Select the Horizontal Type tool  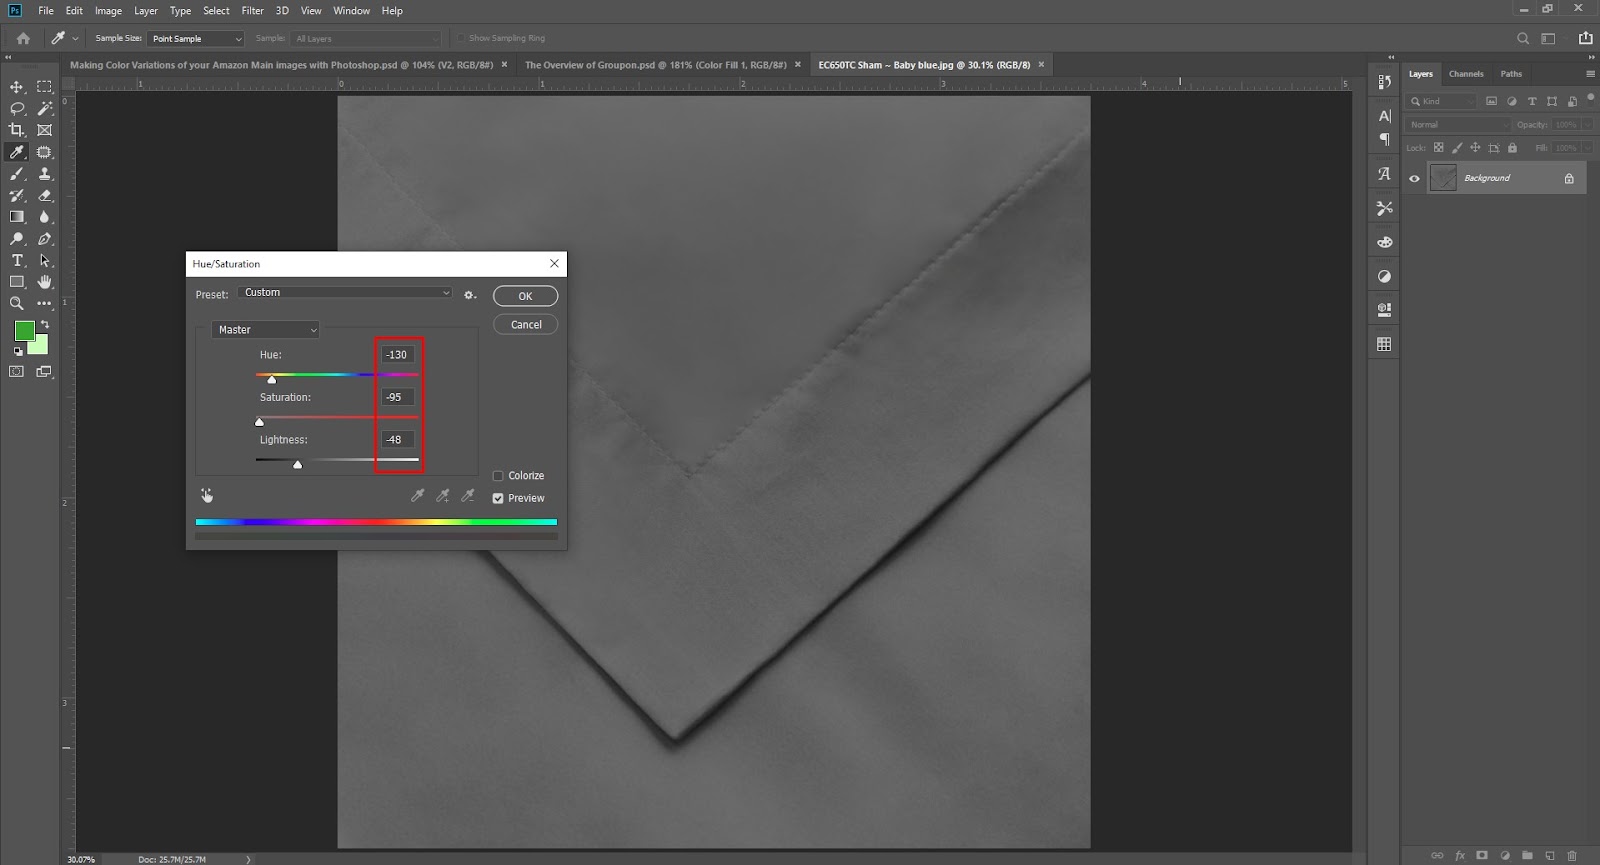pos(17,260)
